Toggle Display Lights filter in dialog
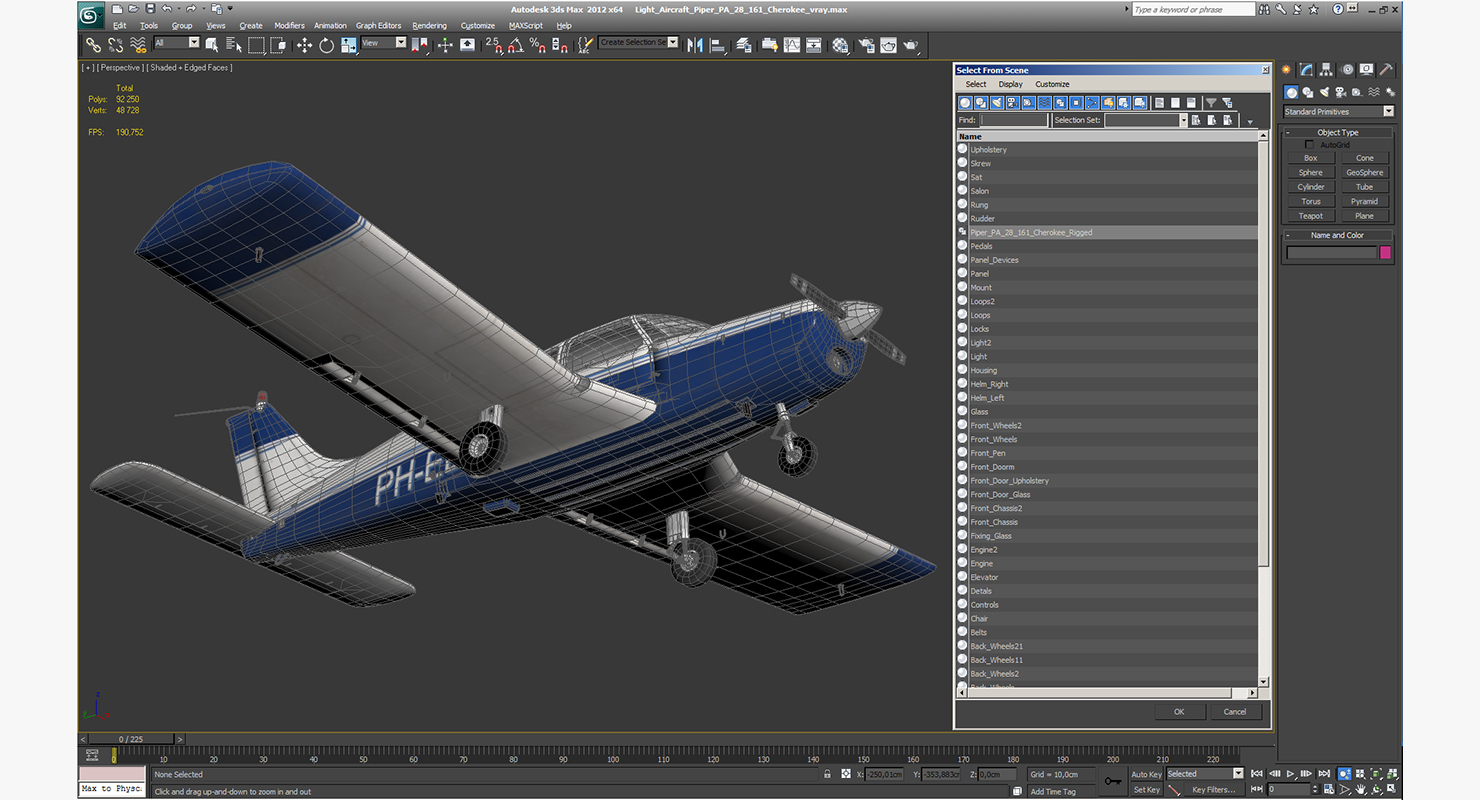Screen dimensions: 1480x800 (x=997, y=102)
